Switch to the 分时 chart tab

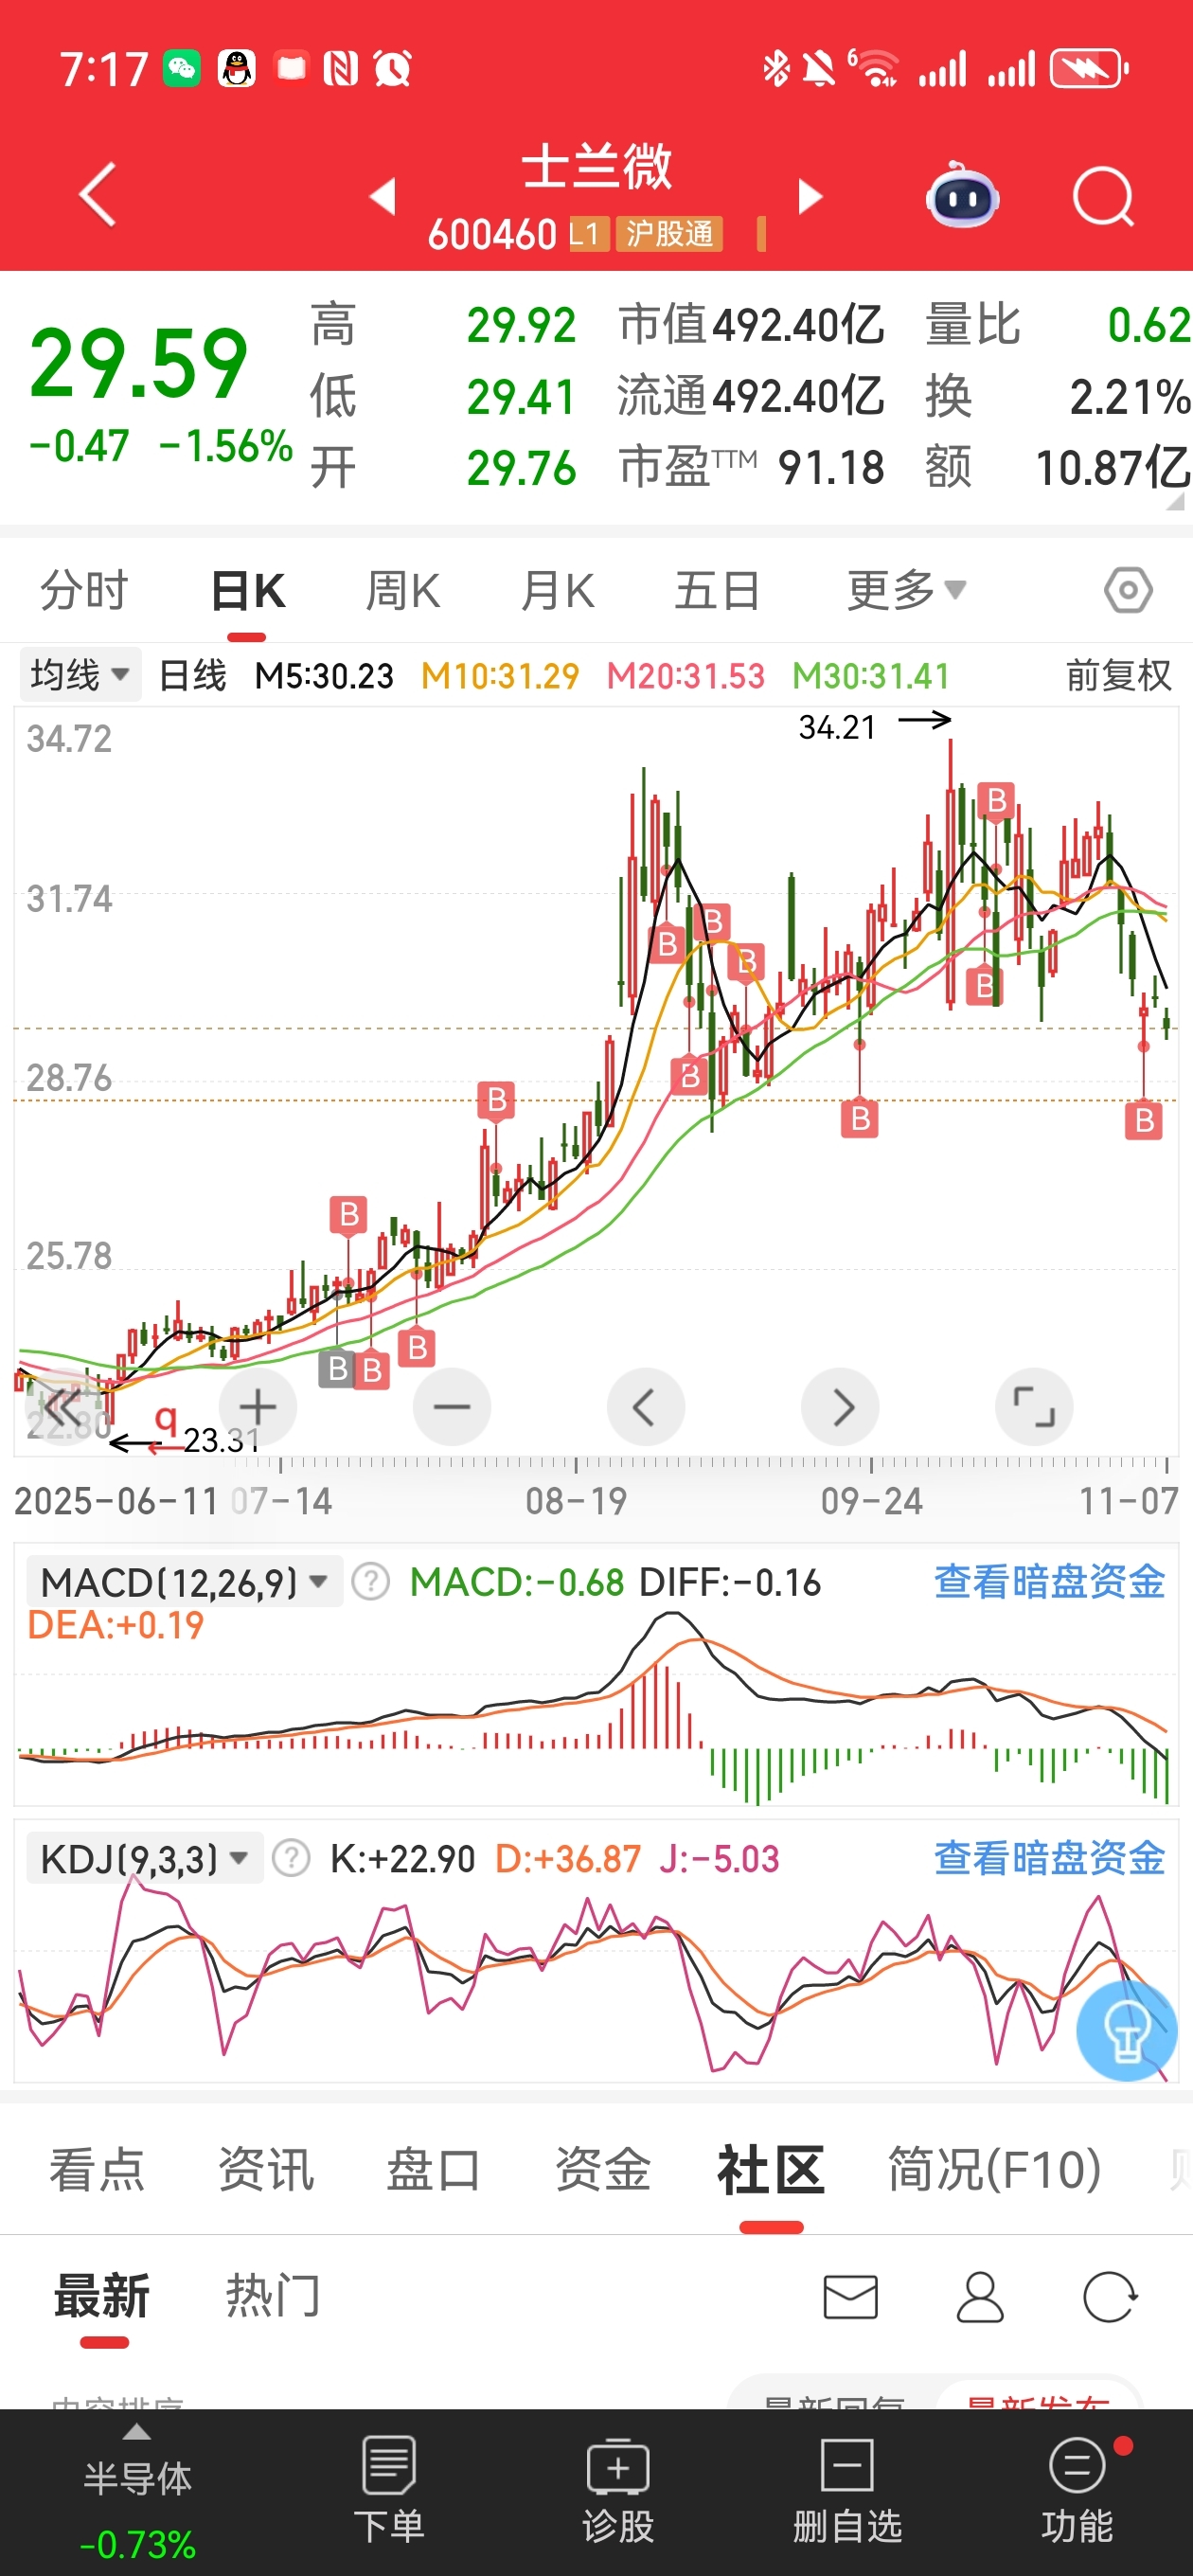coord(84,590)
